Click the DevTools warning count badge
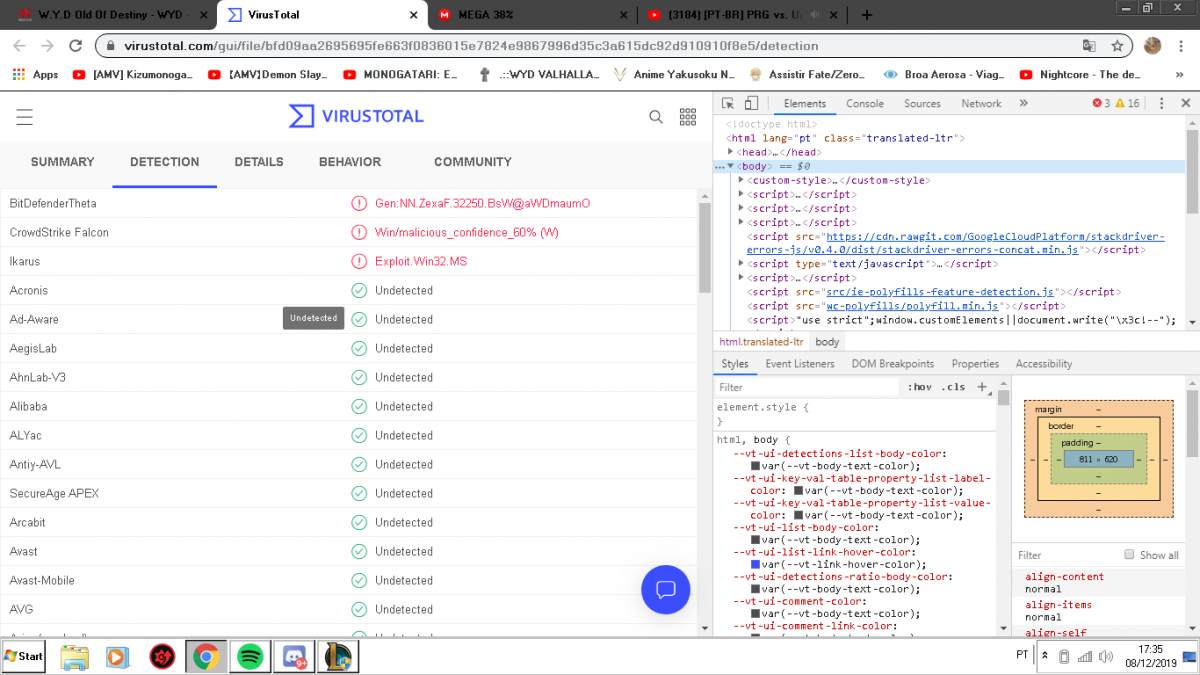Image resolution: width=1200 pixels, height=675 pixels. [1127, 103]
